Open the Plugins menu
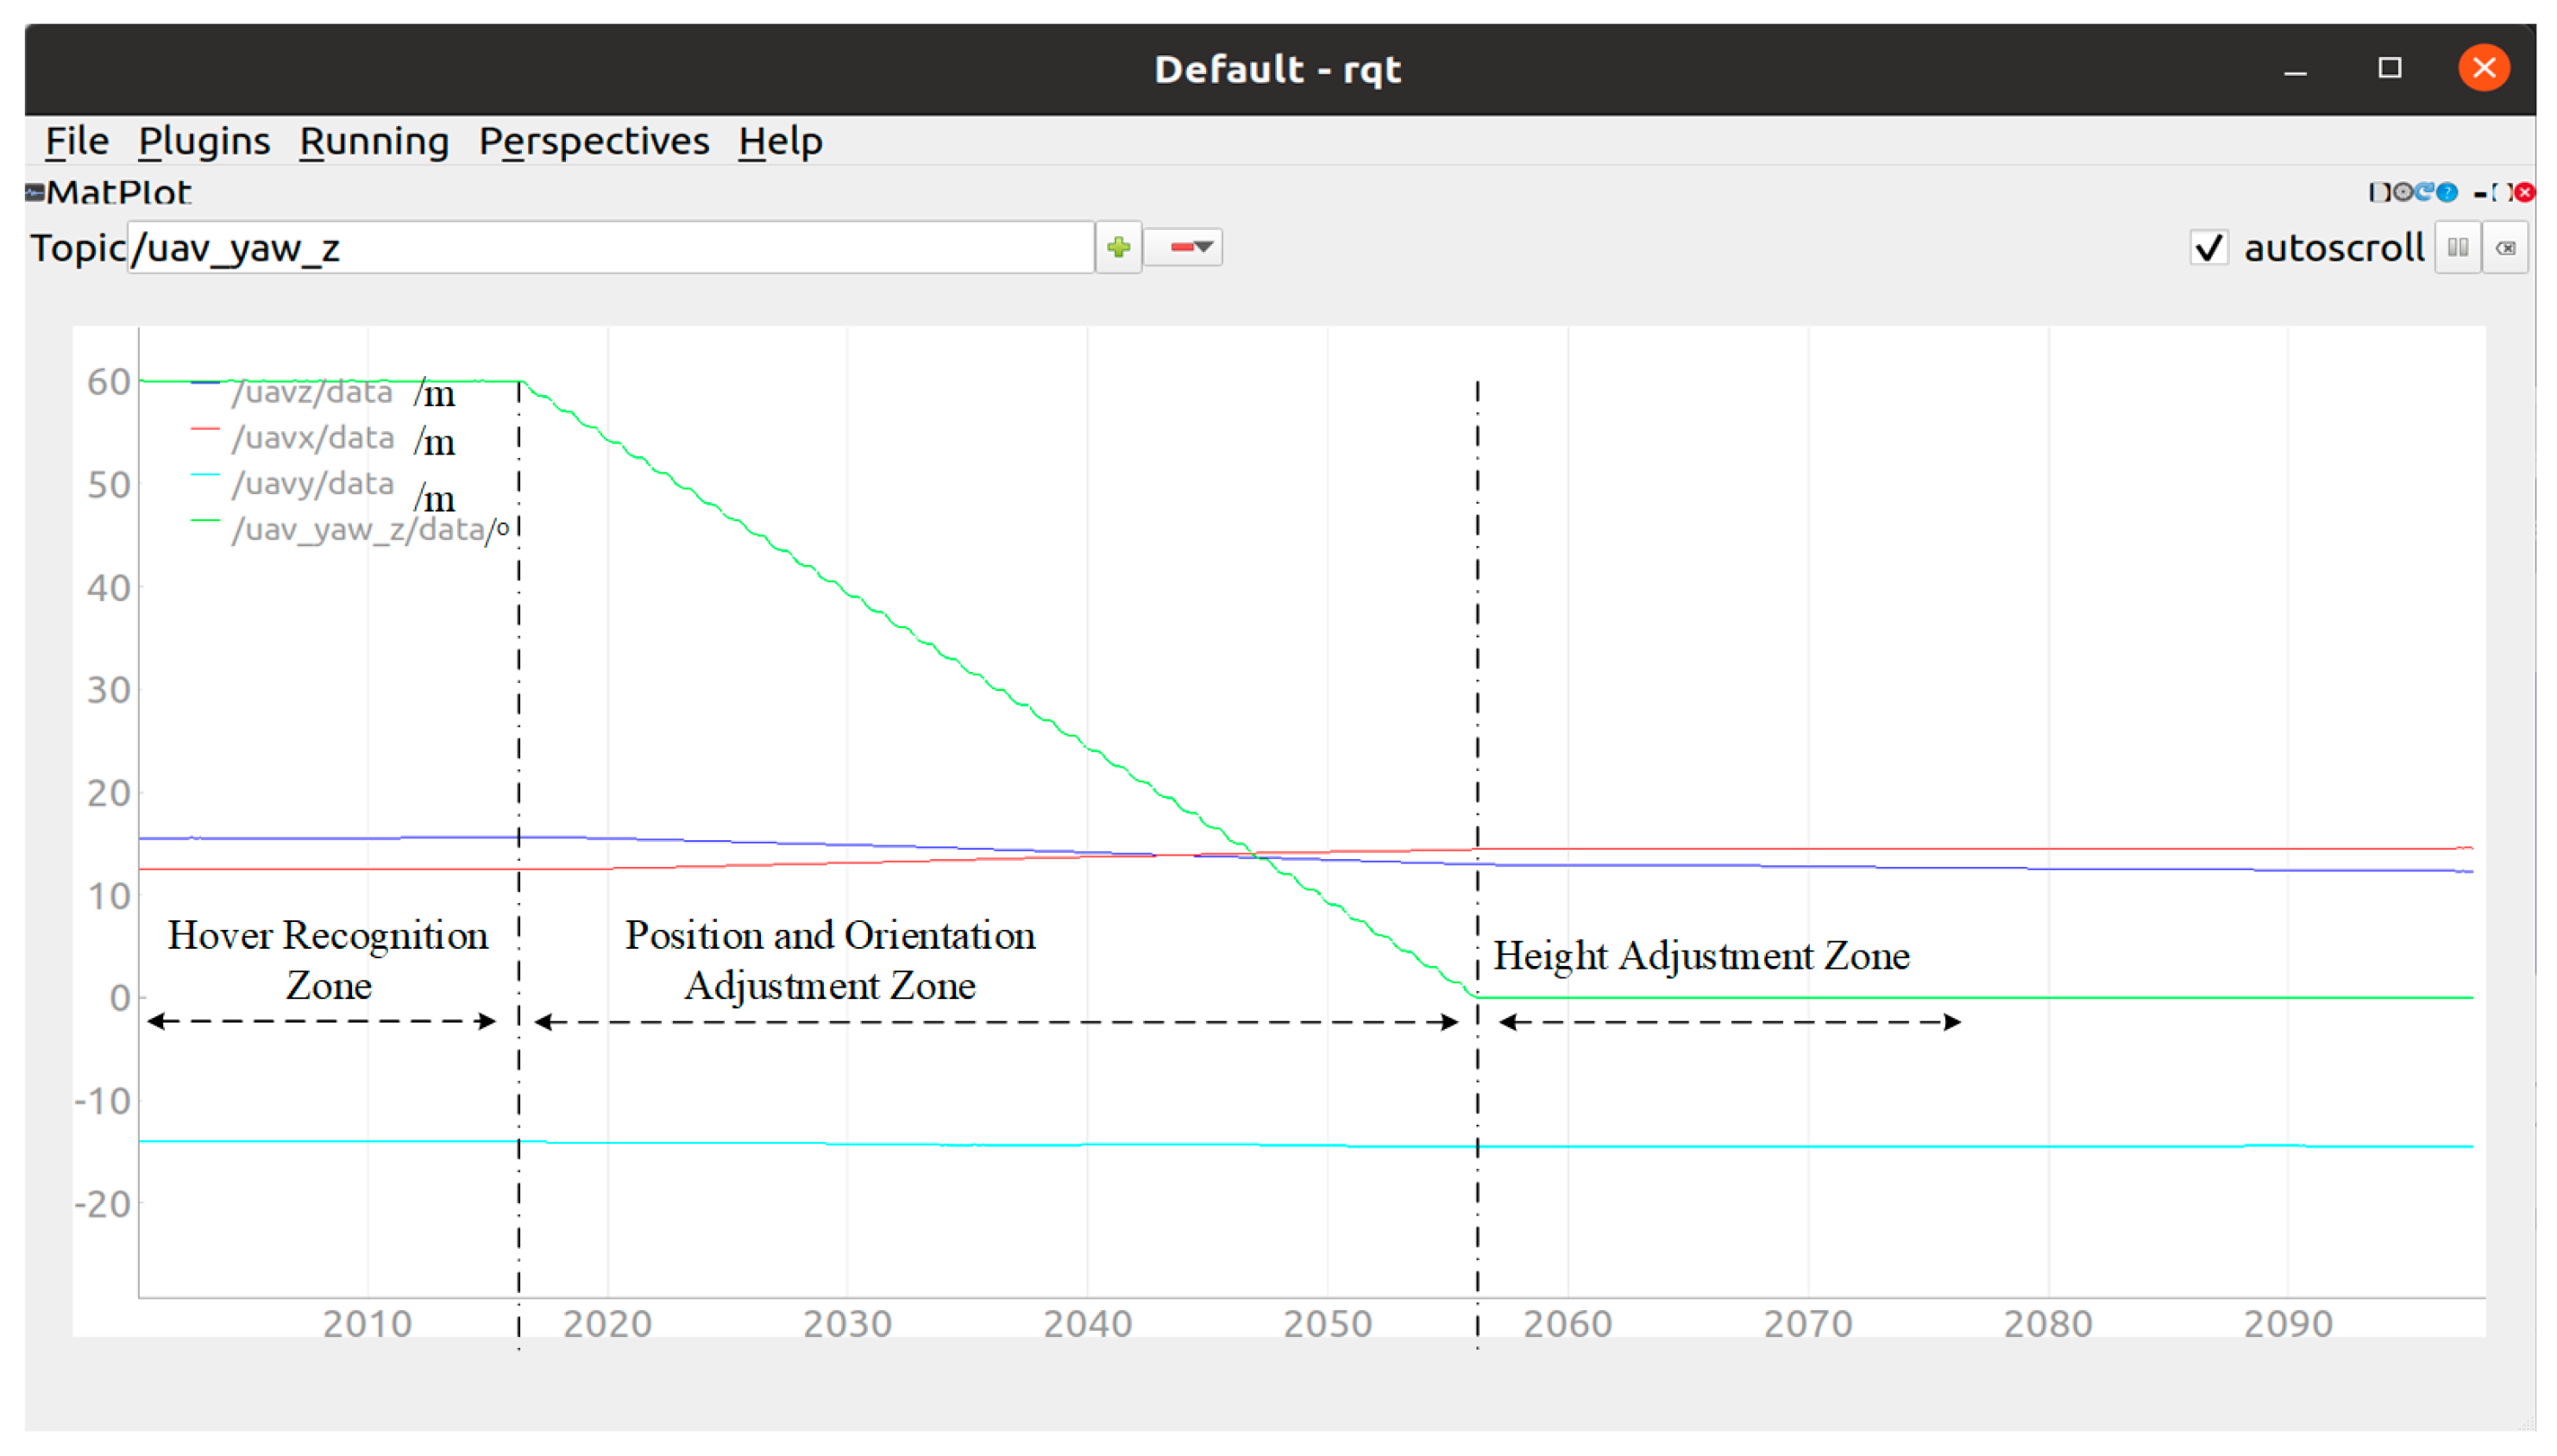Image resolution: width=2557 pixels, height=1456 pixels. (x=204, y=141)
